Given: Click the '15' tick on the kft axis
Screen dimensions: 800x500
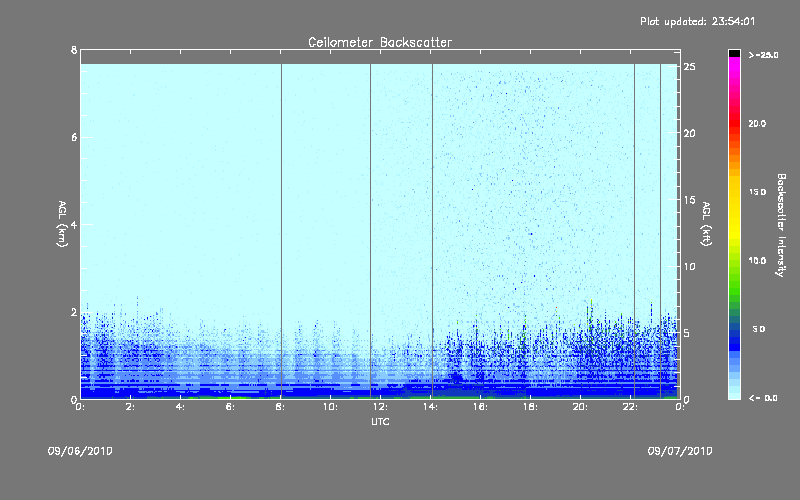Looking at the screenshot, I should [x=689, y=200].
